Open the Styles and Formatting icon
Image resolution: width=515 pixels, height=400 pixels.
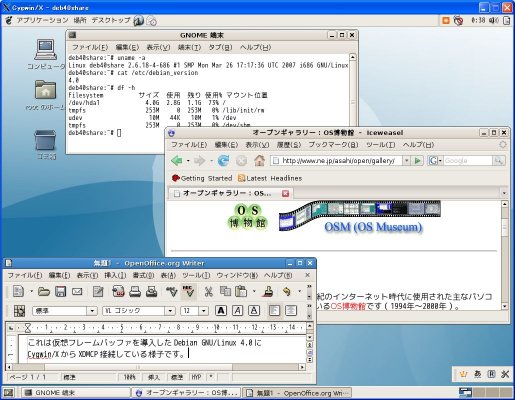[x=19, y=311]
